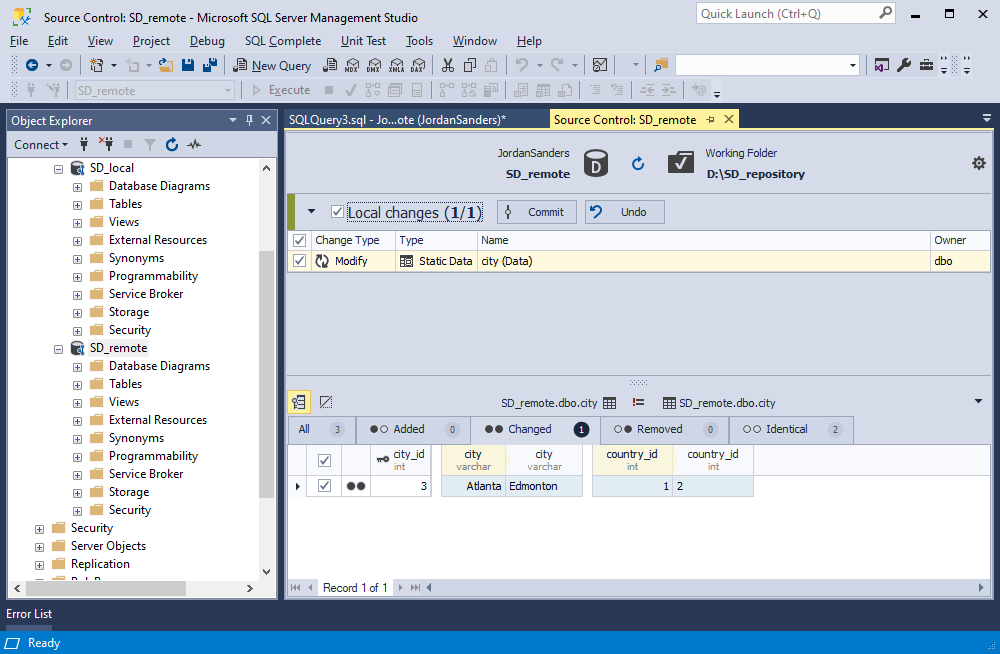Open the find combo box dropdown
1000x654 pixels.
point(852,65)
